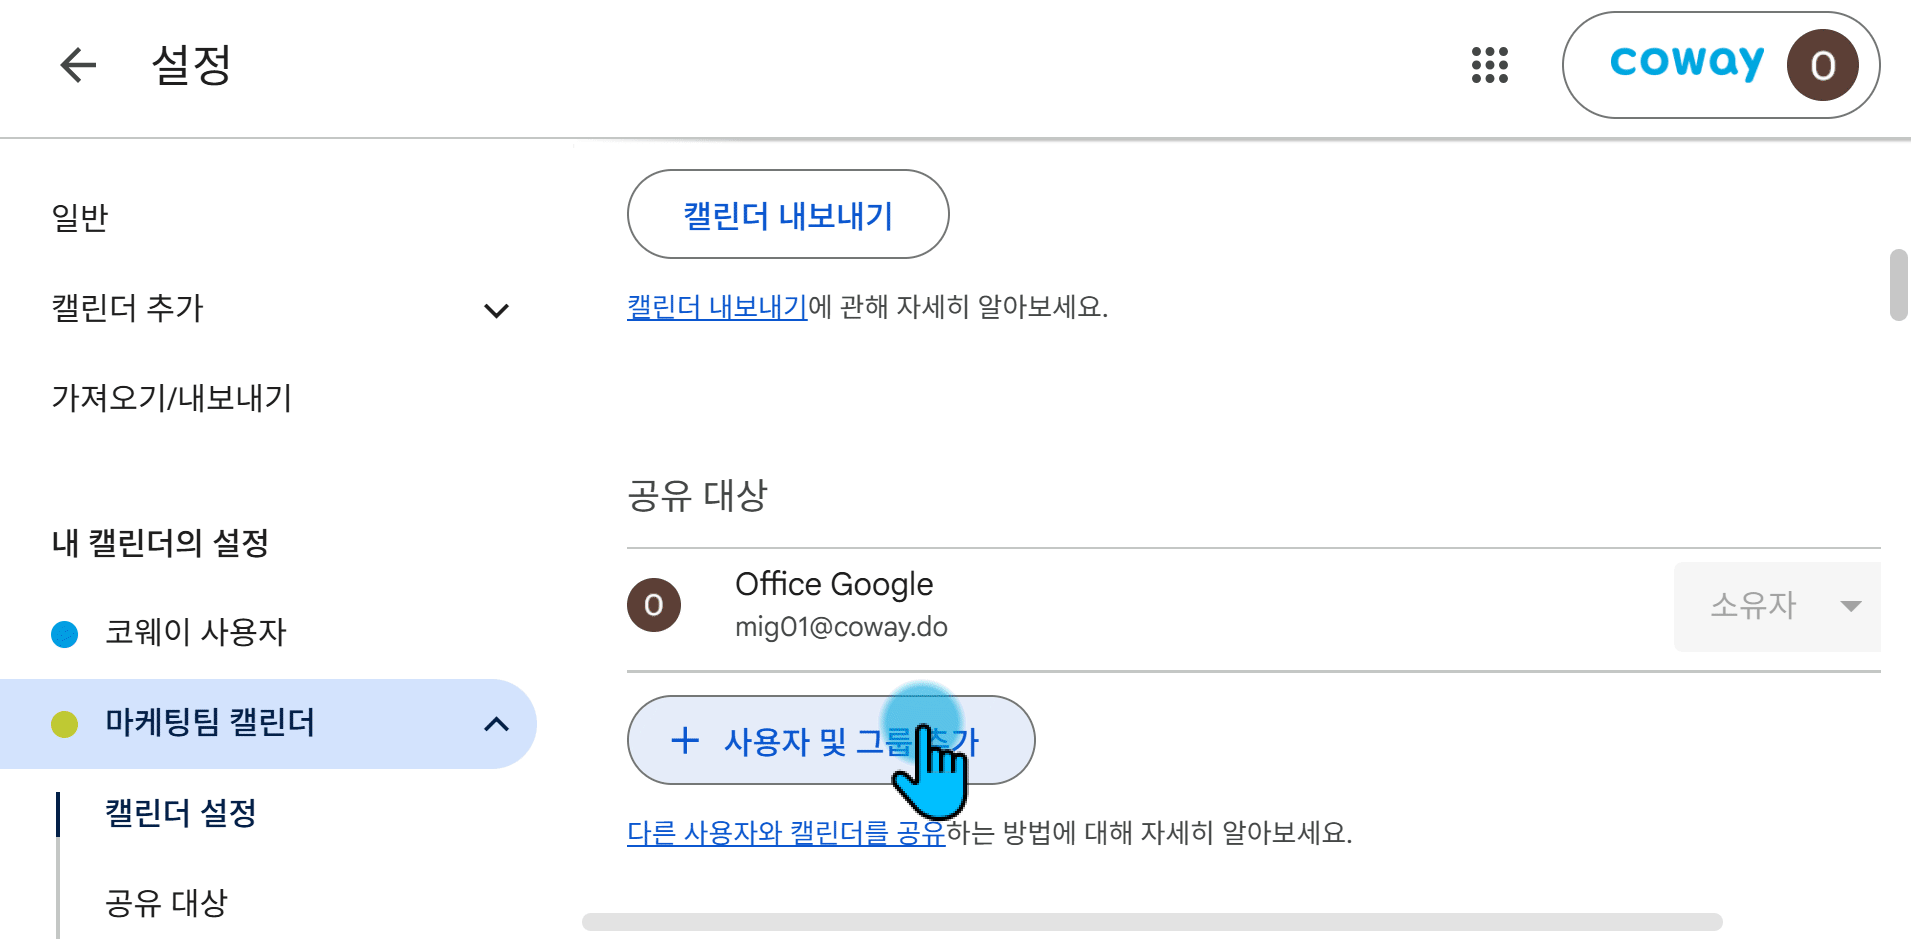Image resolution: width=1911 pixels, height=939 pixels.
Task: Open the Google apps grid
Action: coord(1489,65)
